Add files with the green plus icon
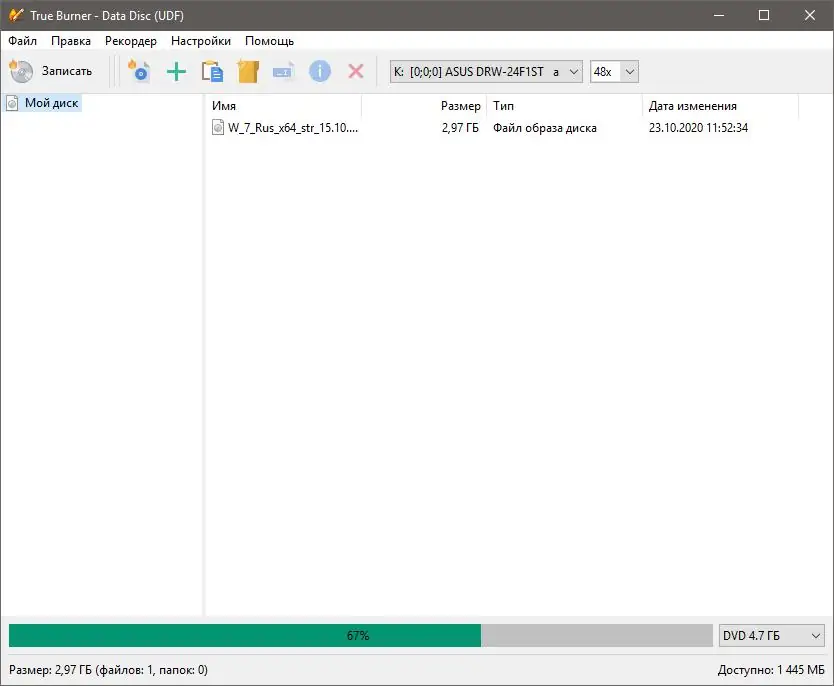834x686 pixels. tap(176, 71)
